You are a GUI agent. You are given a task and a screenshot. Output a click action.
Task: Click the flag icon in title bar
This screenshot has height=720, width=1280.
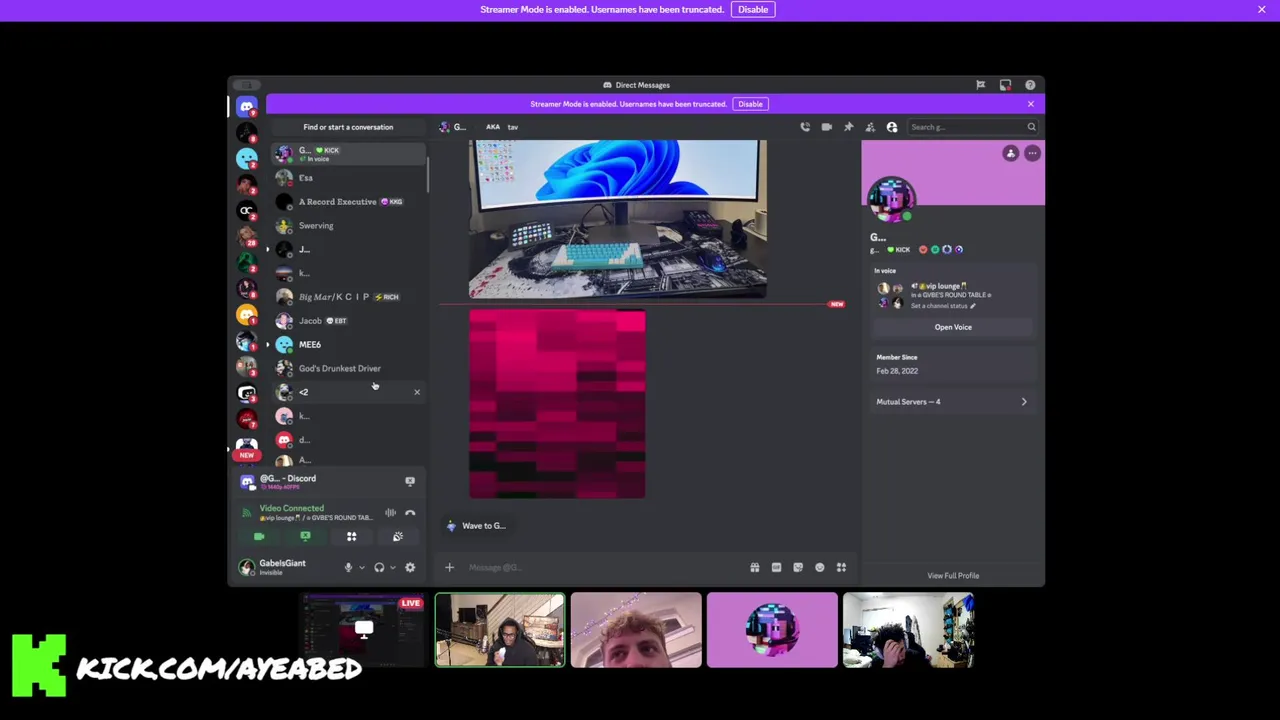point(980,85)
